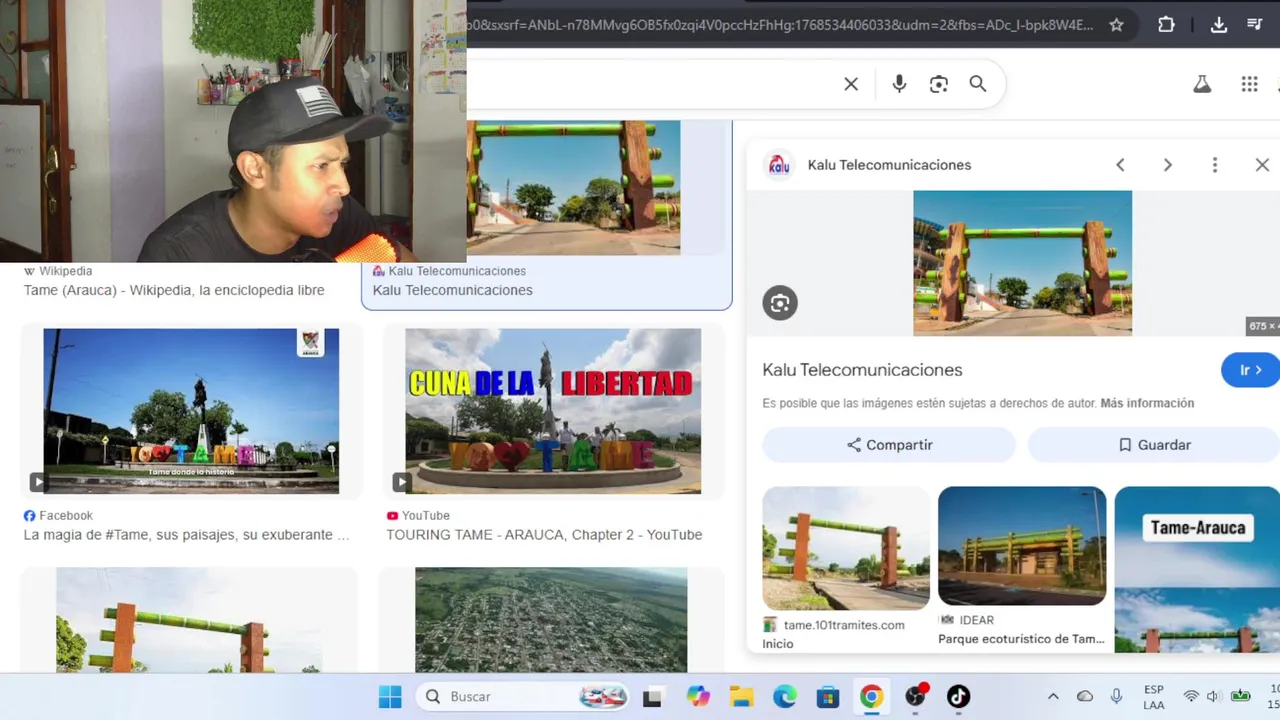Go to next image in preview panel
This screenshot has height=720, width=1280.
(x=1167, y=165)
